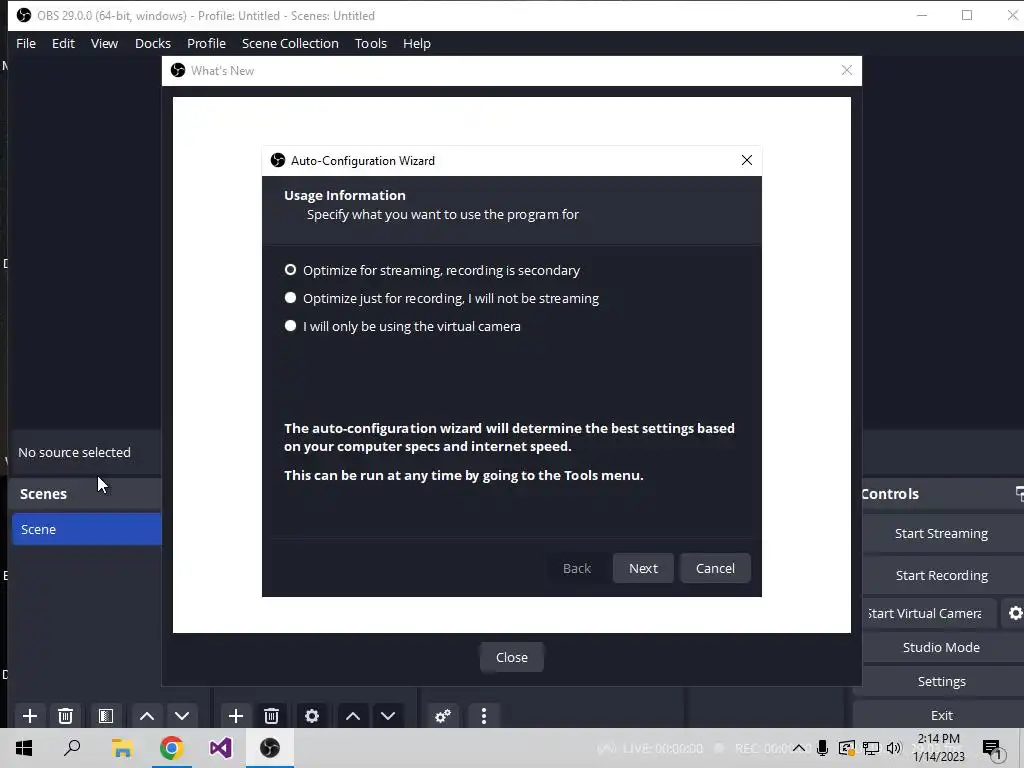Click Next in the wizard
1024x768 pixels.
coord(643,568)
